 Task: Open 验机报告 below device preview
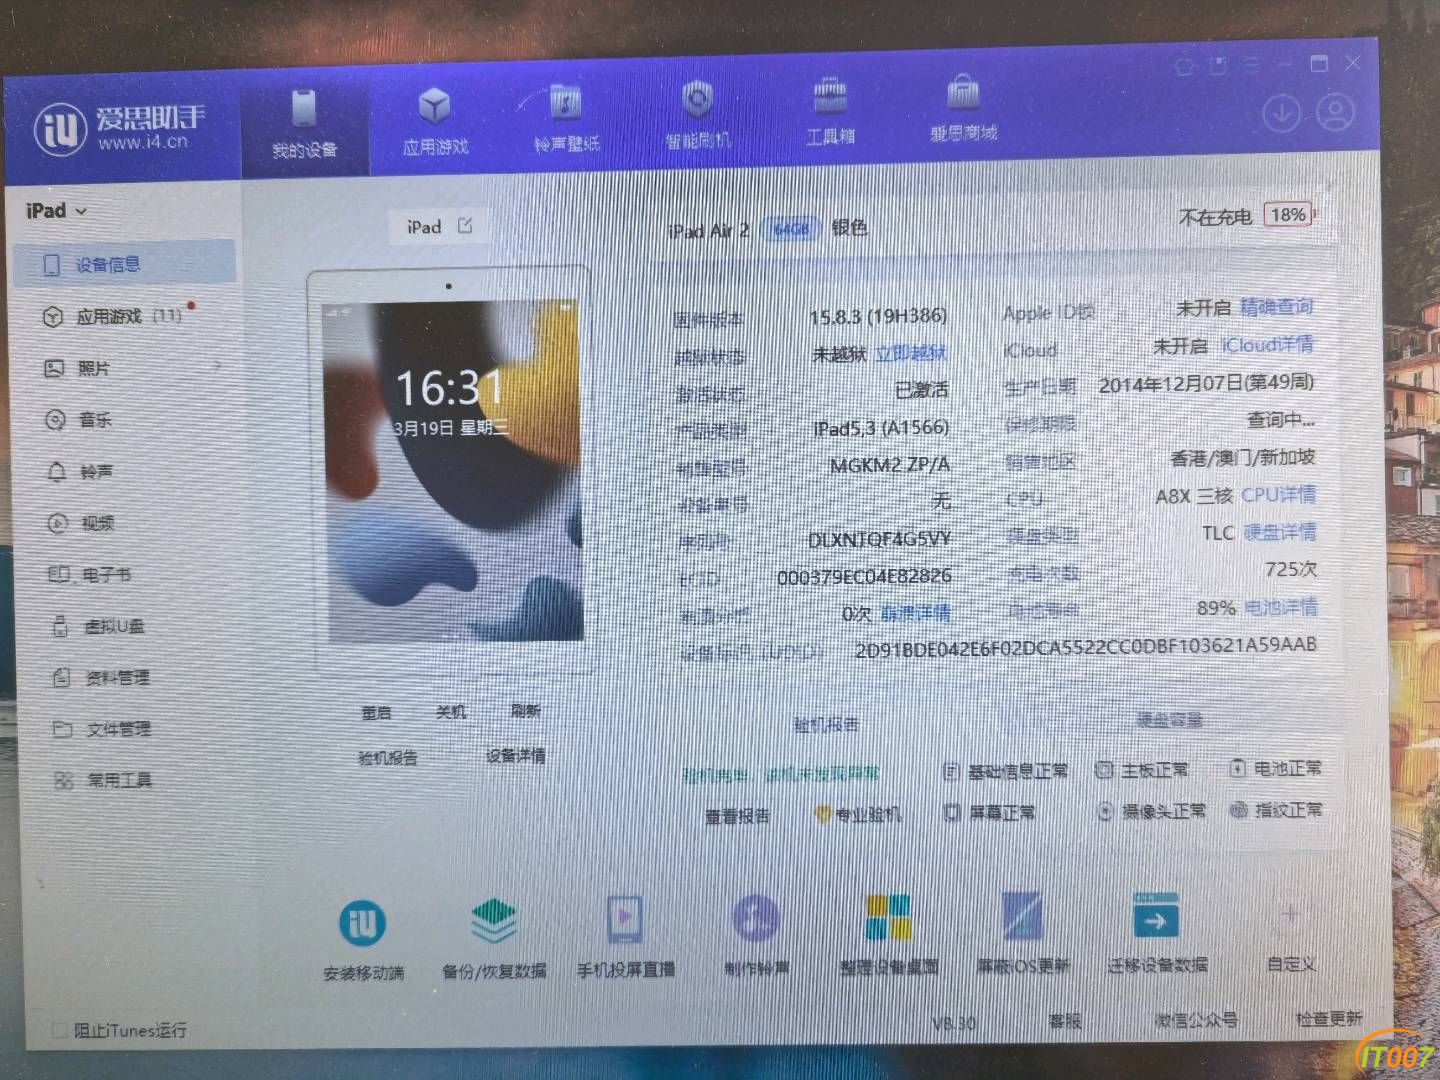[x=388, y=758]
